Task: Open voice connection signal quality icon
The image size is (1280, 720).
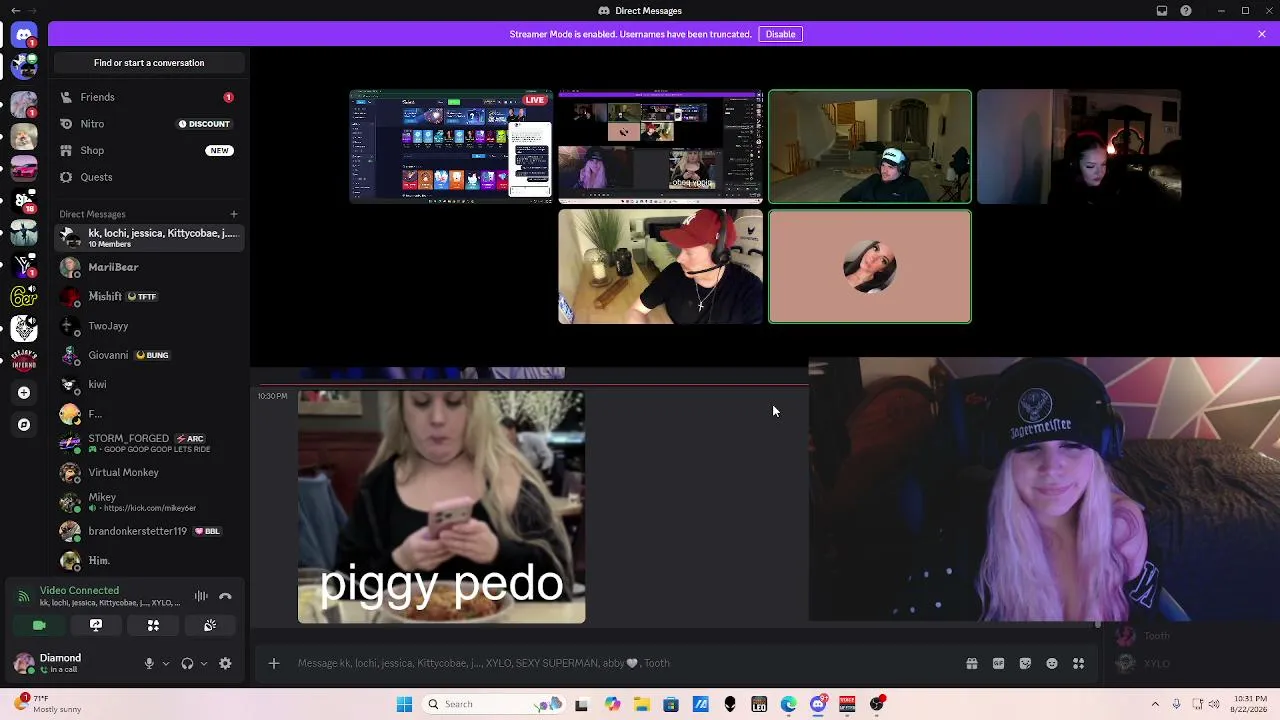Action: [x=23, y=596]
